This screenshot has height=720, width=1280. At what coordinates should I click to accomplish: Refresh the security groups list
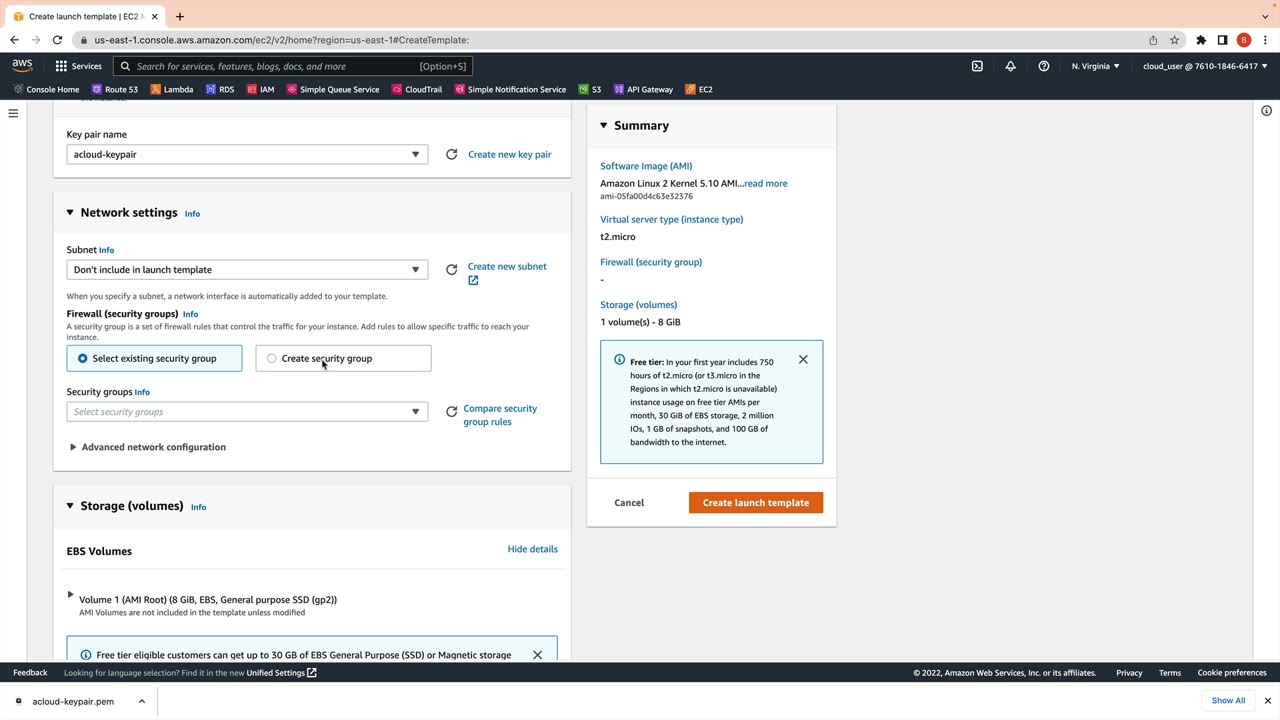(451, 411)
